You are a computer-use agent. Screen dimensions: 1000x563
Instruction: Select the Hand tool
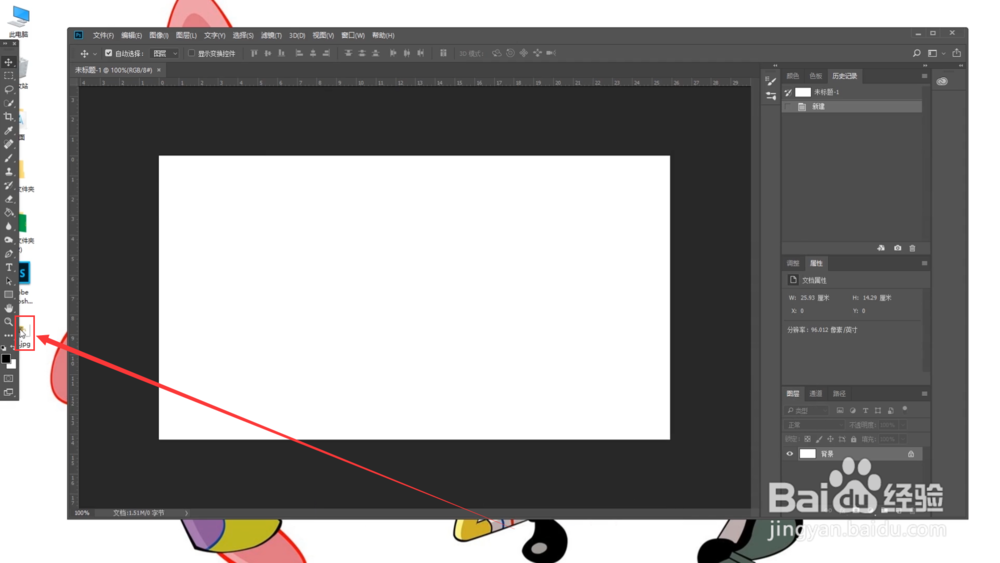pyautogui.click(x=8, y=309)
